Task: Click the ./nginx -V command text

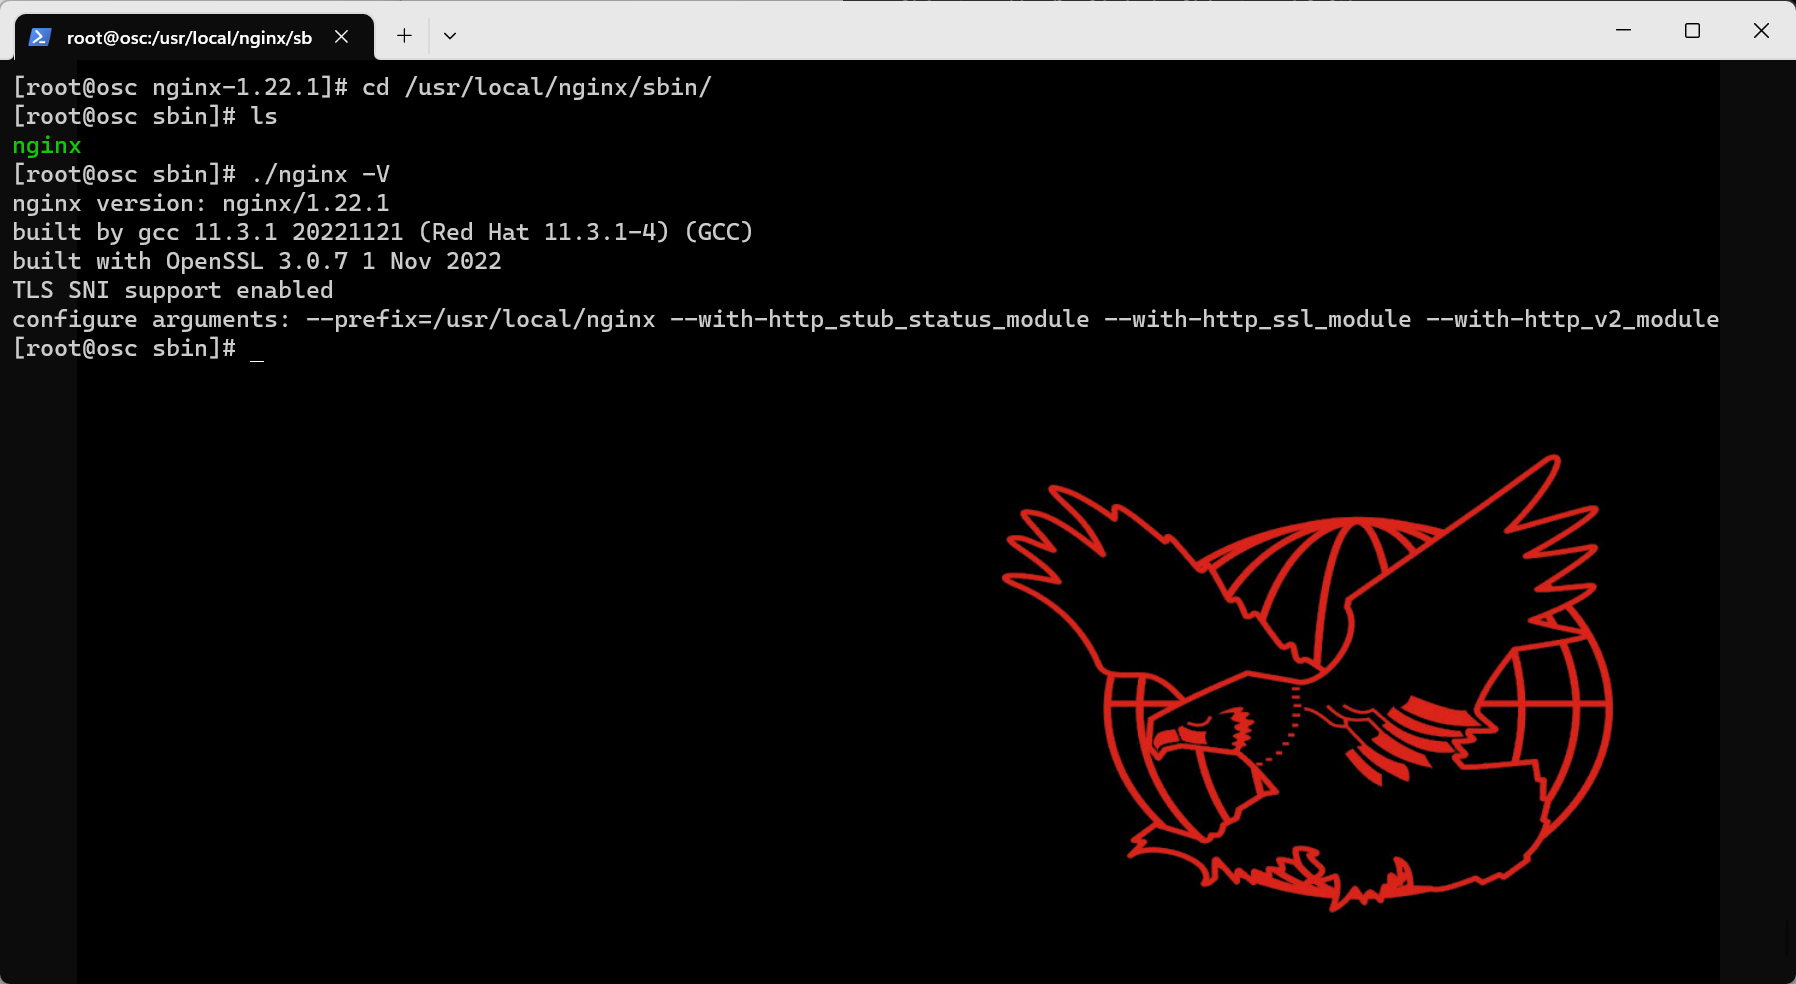Action: pos(320,174)
